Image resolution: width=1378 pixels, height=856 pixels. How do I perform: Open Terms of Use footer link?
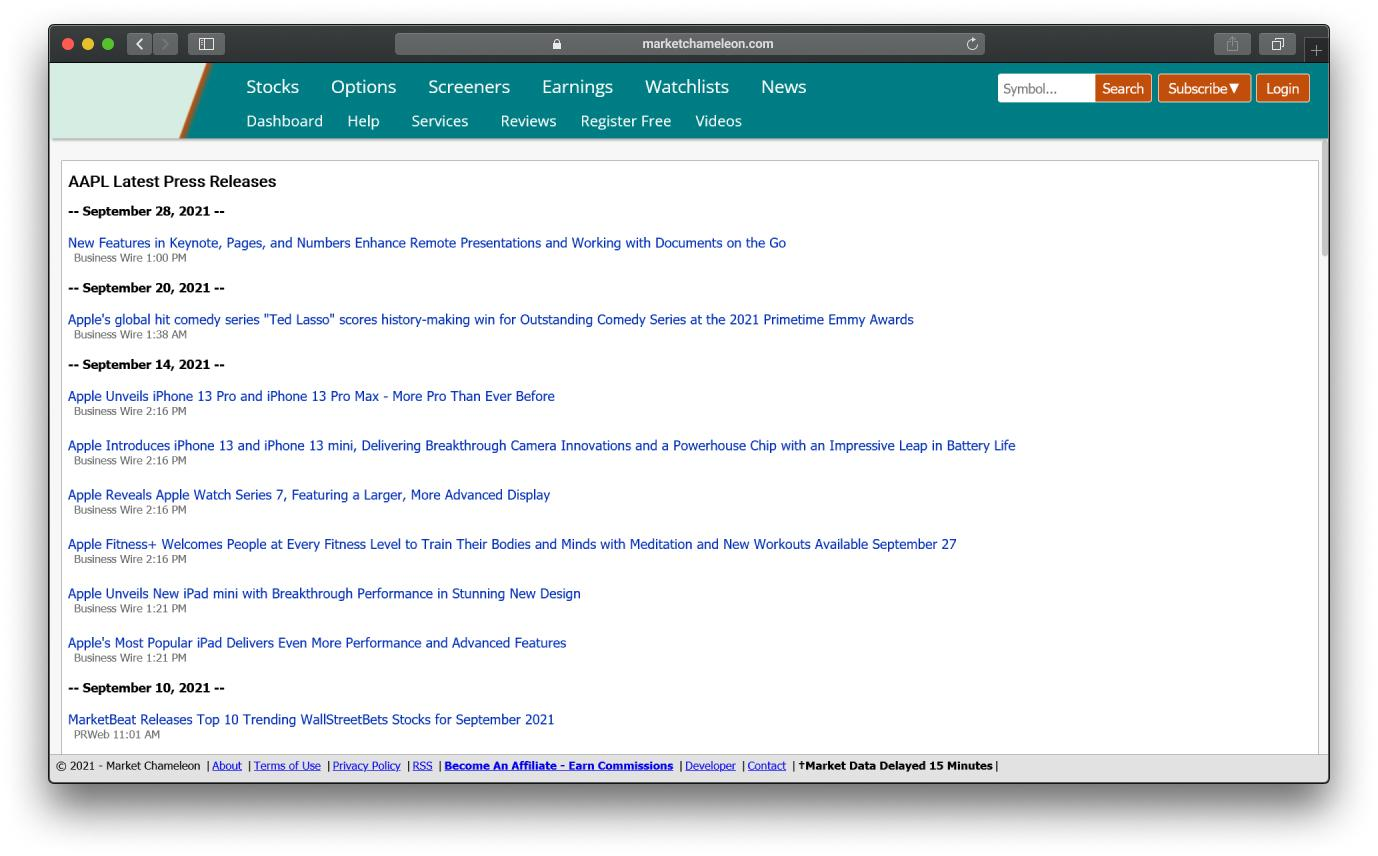click(x=287, y=766)
